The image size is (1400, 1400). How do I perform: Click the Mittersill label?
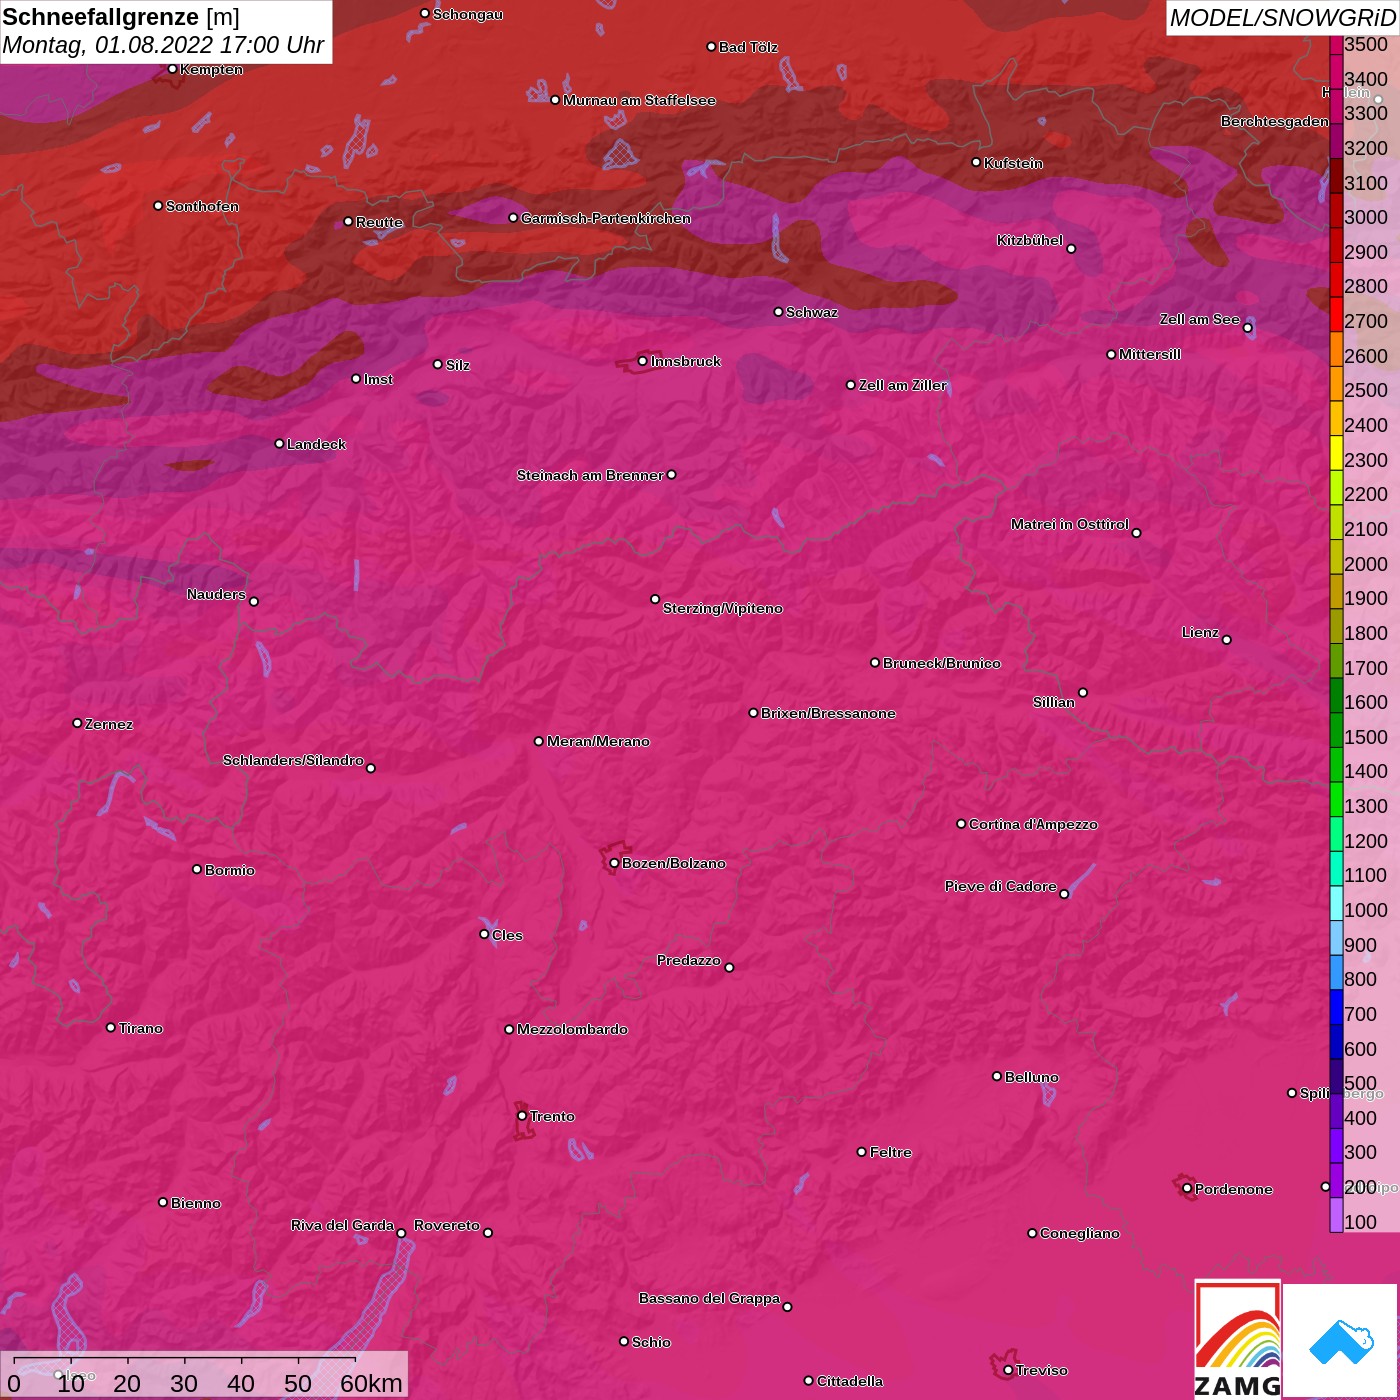point(1150,354)
